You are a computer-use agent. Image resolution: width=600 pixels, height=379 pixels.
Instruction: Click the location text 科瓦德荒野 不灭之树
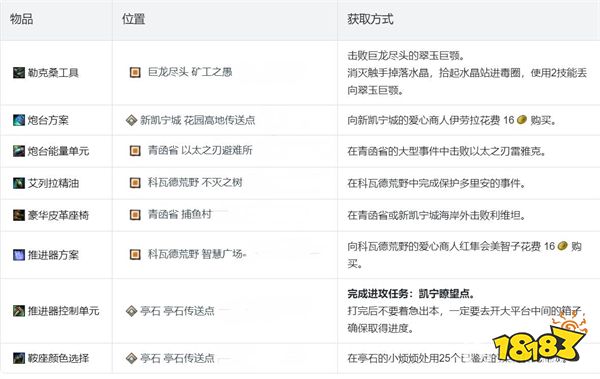pos(195,182)
